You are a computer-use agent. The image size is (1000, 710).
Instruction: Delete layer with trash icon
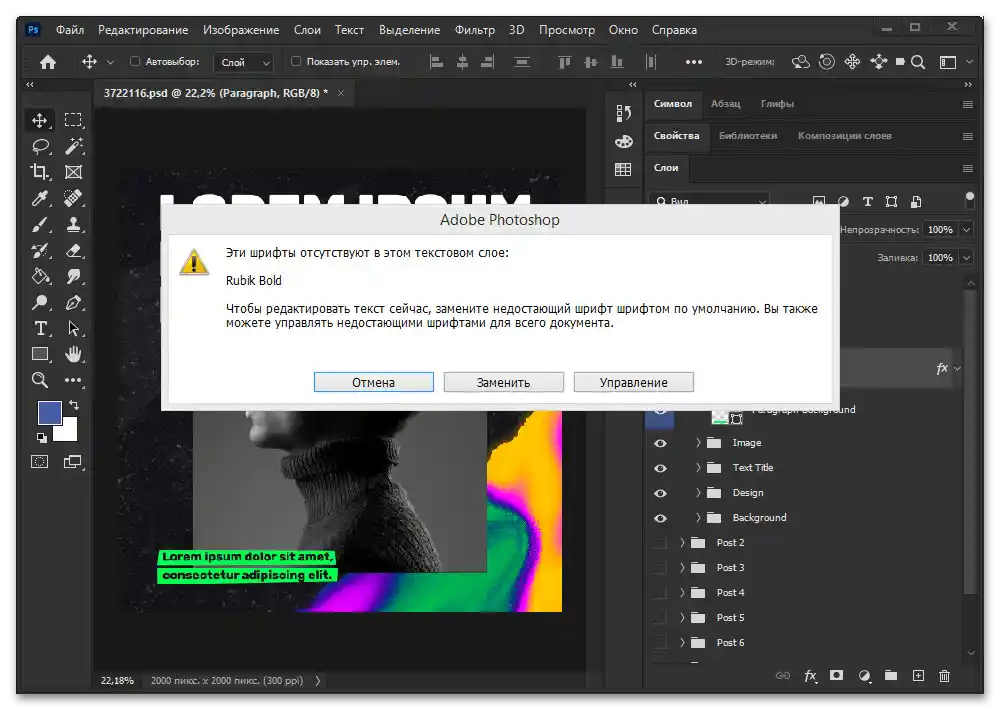point(945,676)
